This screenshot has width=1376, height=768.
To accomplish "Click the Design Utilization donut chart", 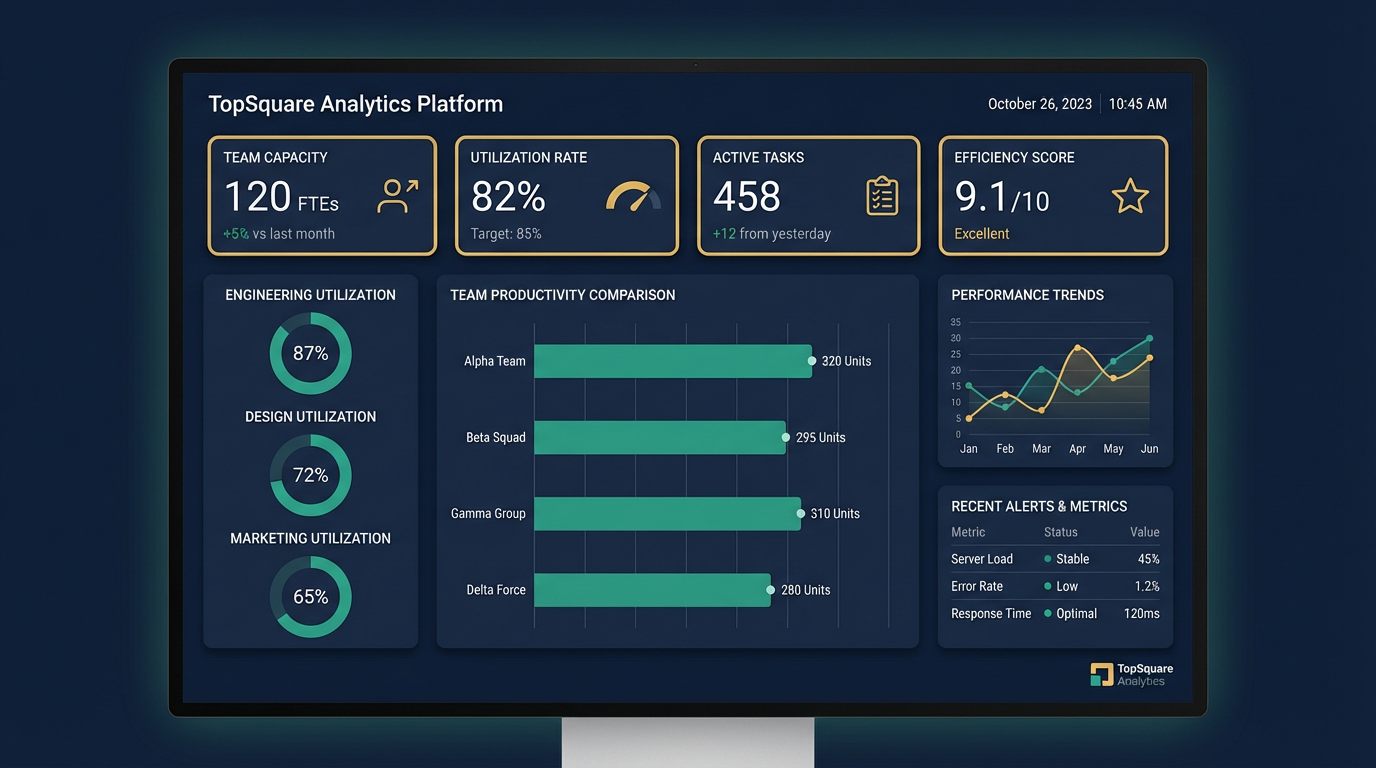I will coord(310,475).
